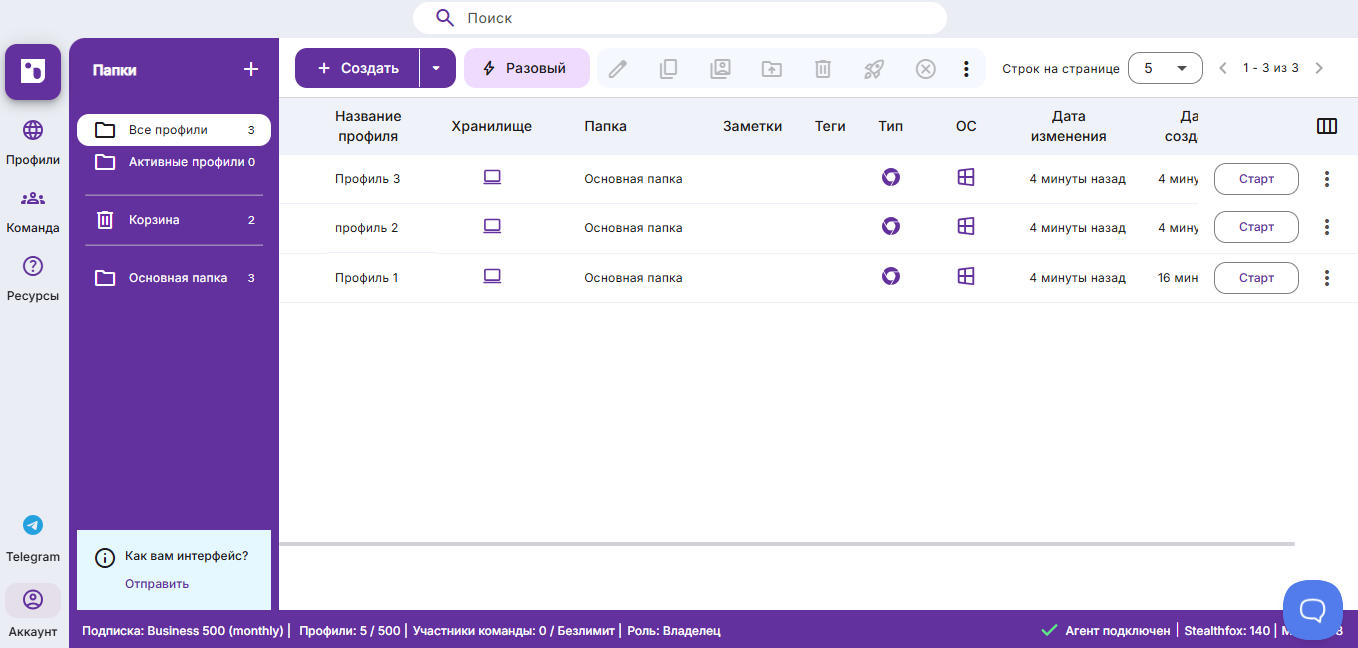The height and width of the screenshot is (648, 1358).
Task: Go to previous page arrow
Action: (x=1223, y=68)
